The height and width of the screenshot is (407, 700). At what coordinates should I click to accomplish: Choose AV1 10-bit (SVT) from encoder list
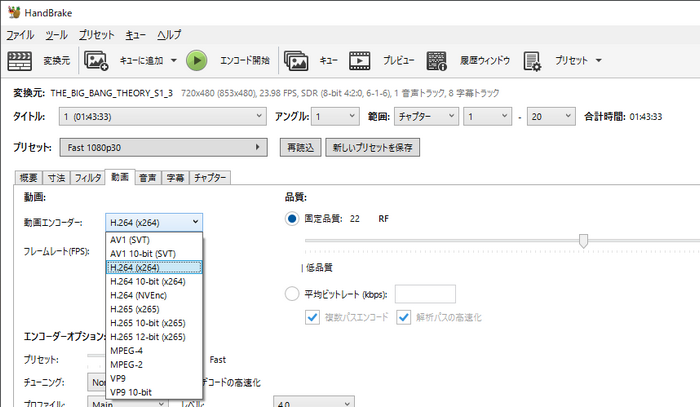pyautogui.click(x=154, y=253)
